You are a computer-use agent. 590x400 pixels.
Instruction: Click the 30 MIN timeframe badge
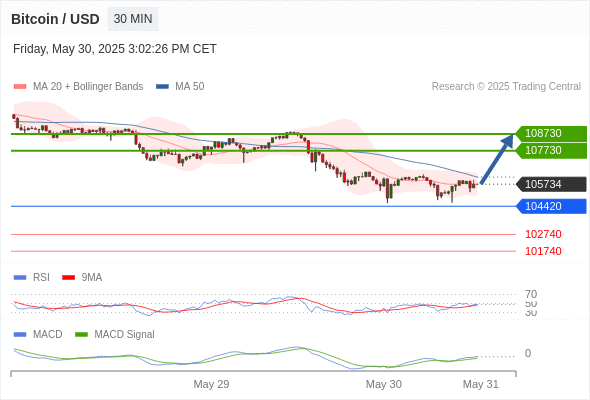(133, 19)
